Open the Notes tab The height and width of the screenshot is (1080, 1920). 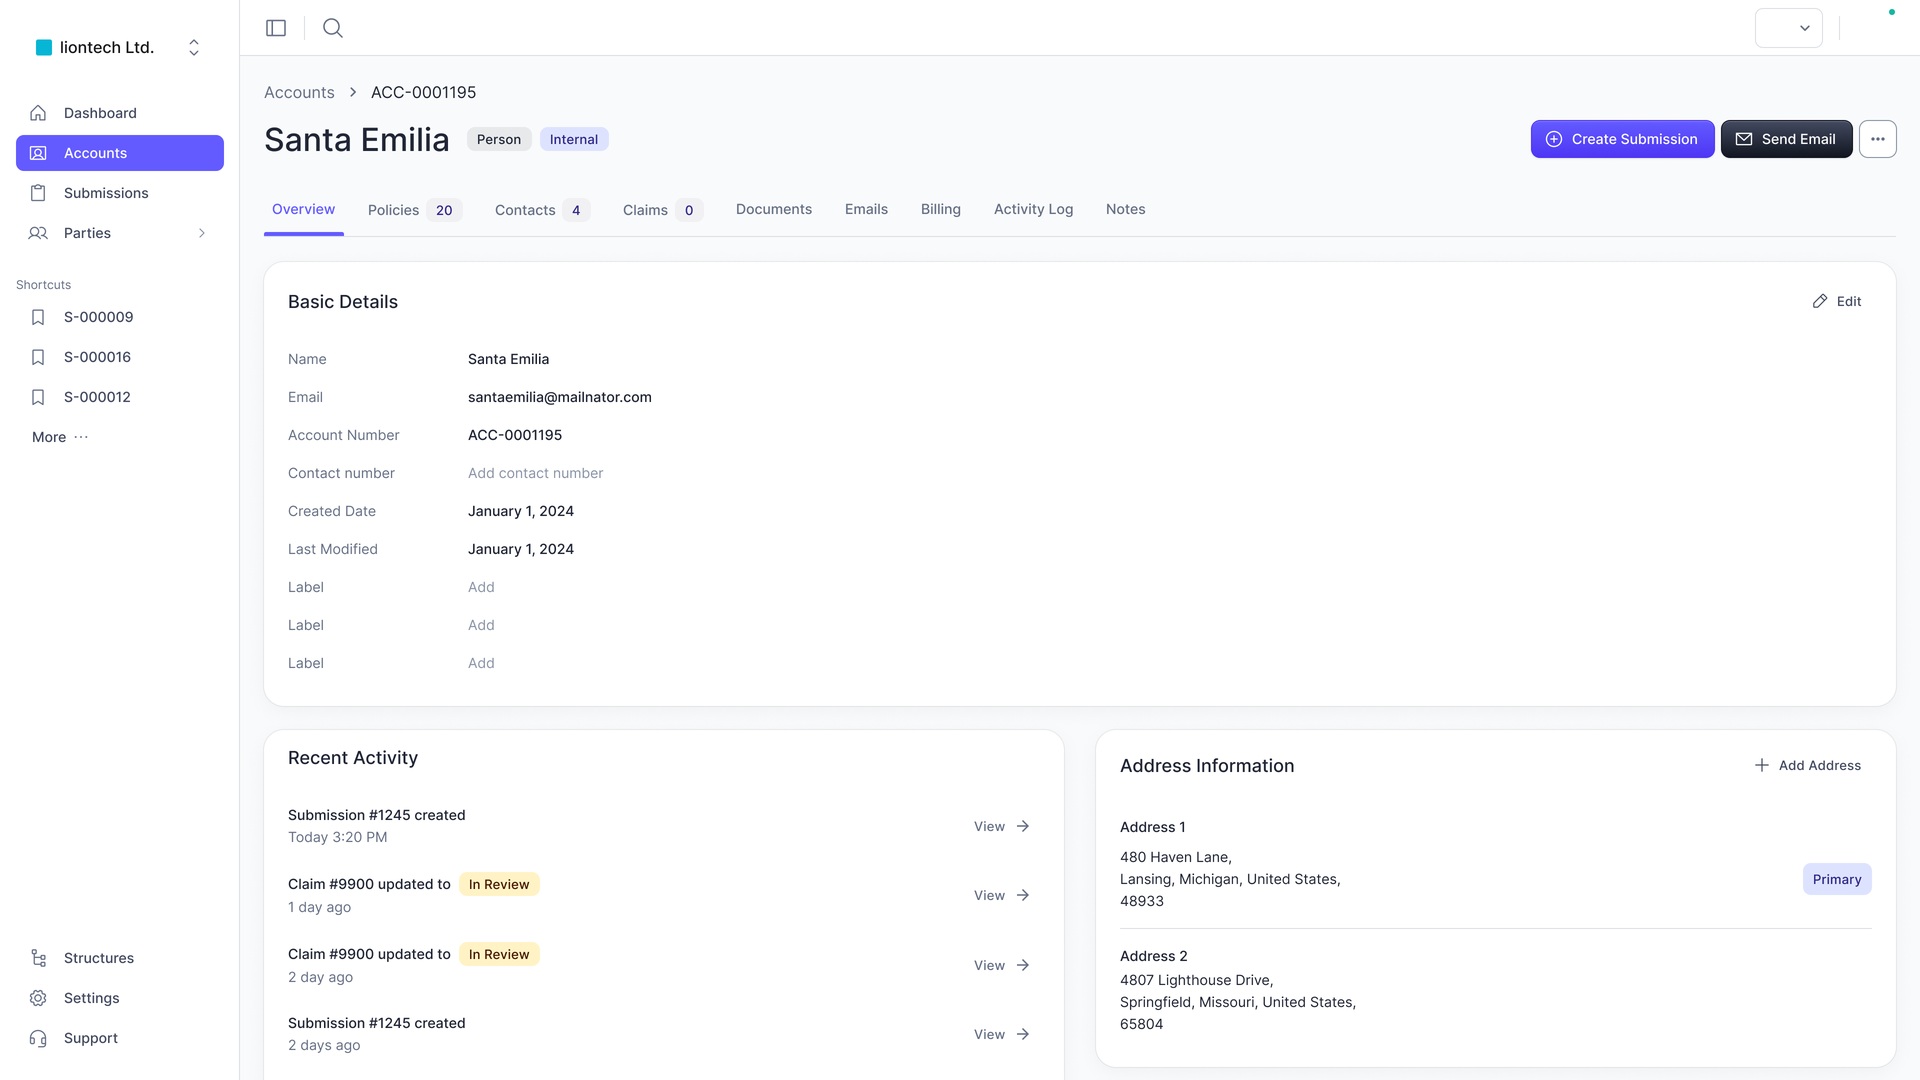[x=1126, y=209]
